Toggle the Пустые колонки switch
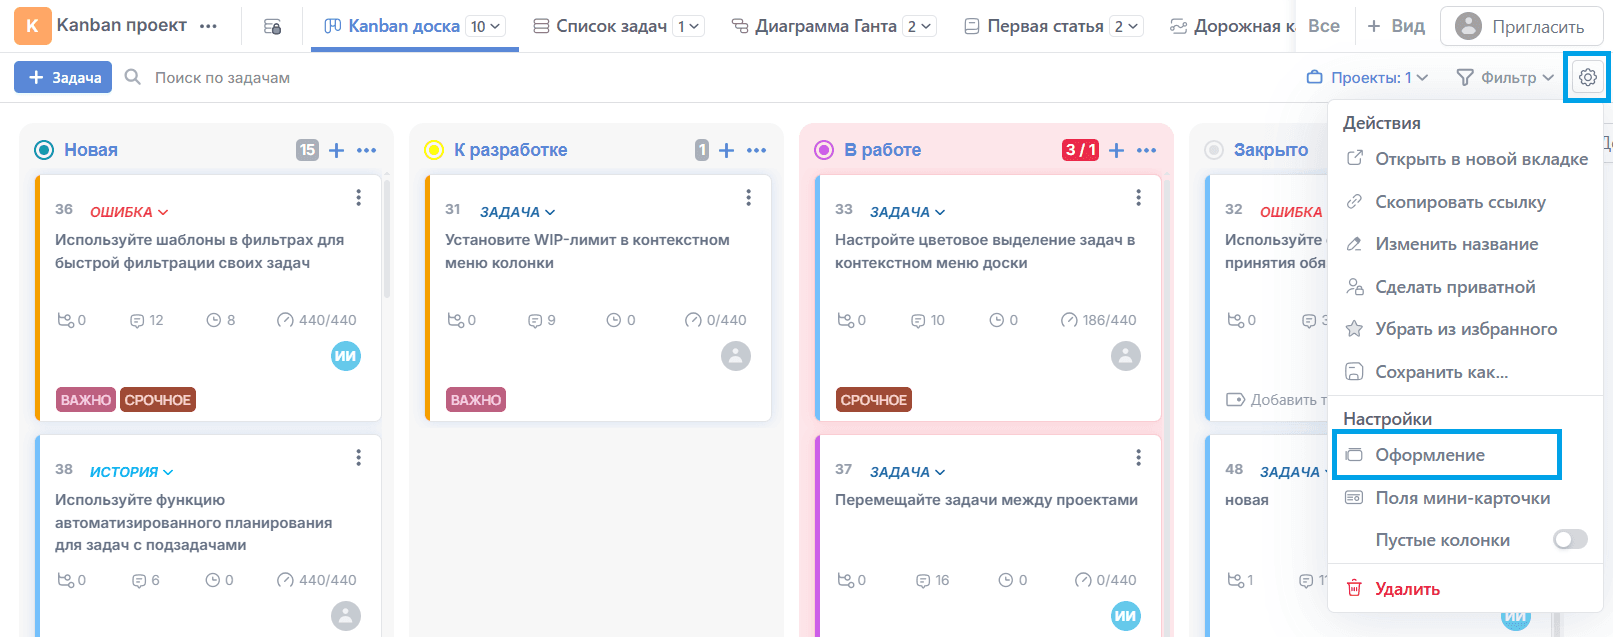The height and width of the screenshot is (637, 1613). pyautogui.click(x=1569, y=540)
